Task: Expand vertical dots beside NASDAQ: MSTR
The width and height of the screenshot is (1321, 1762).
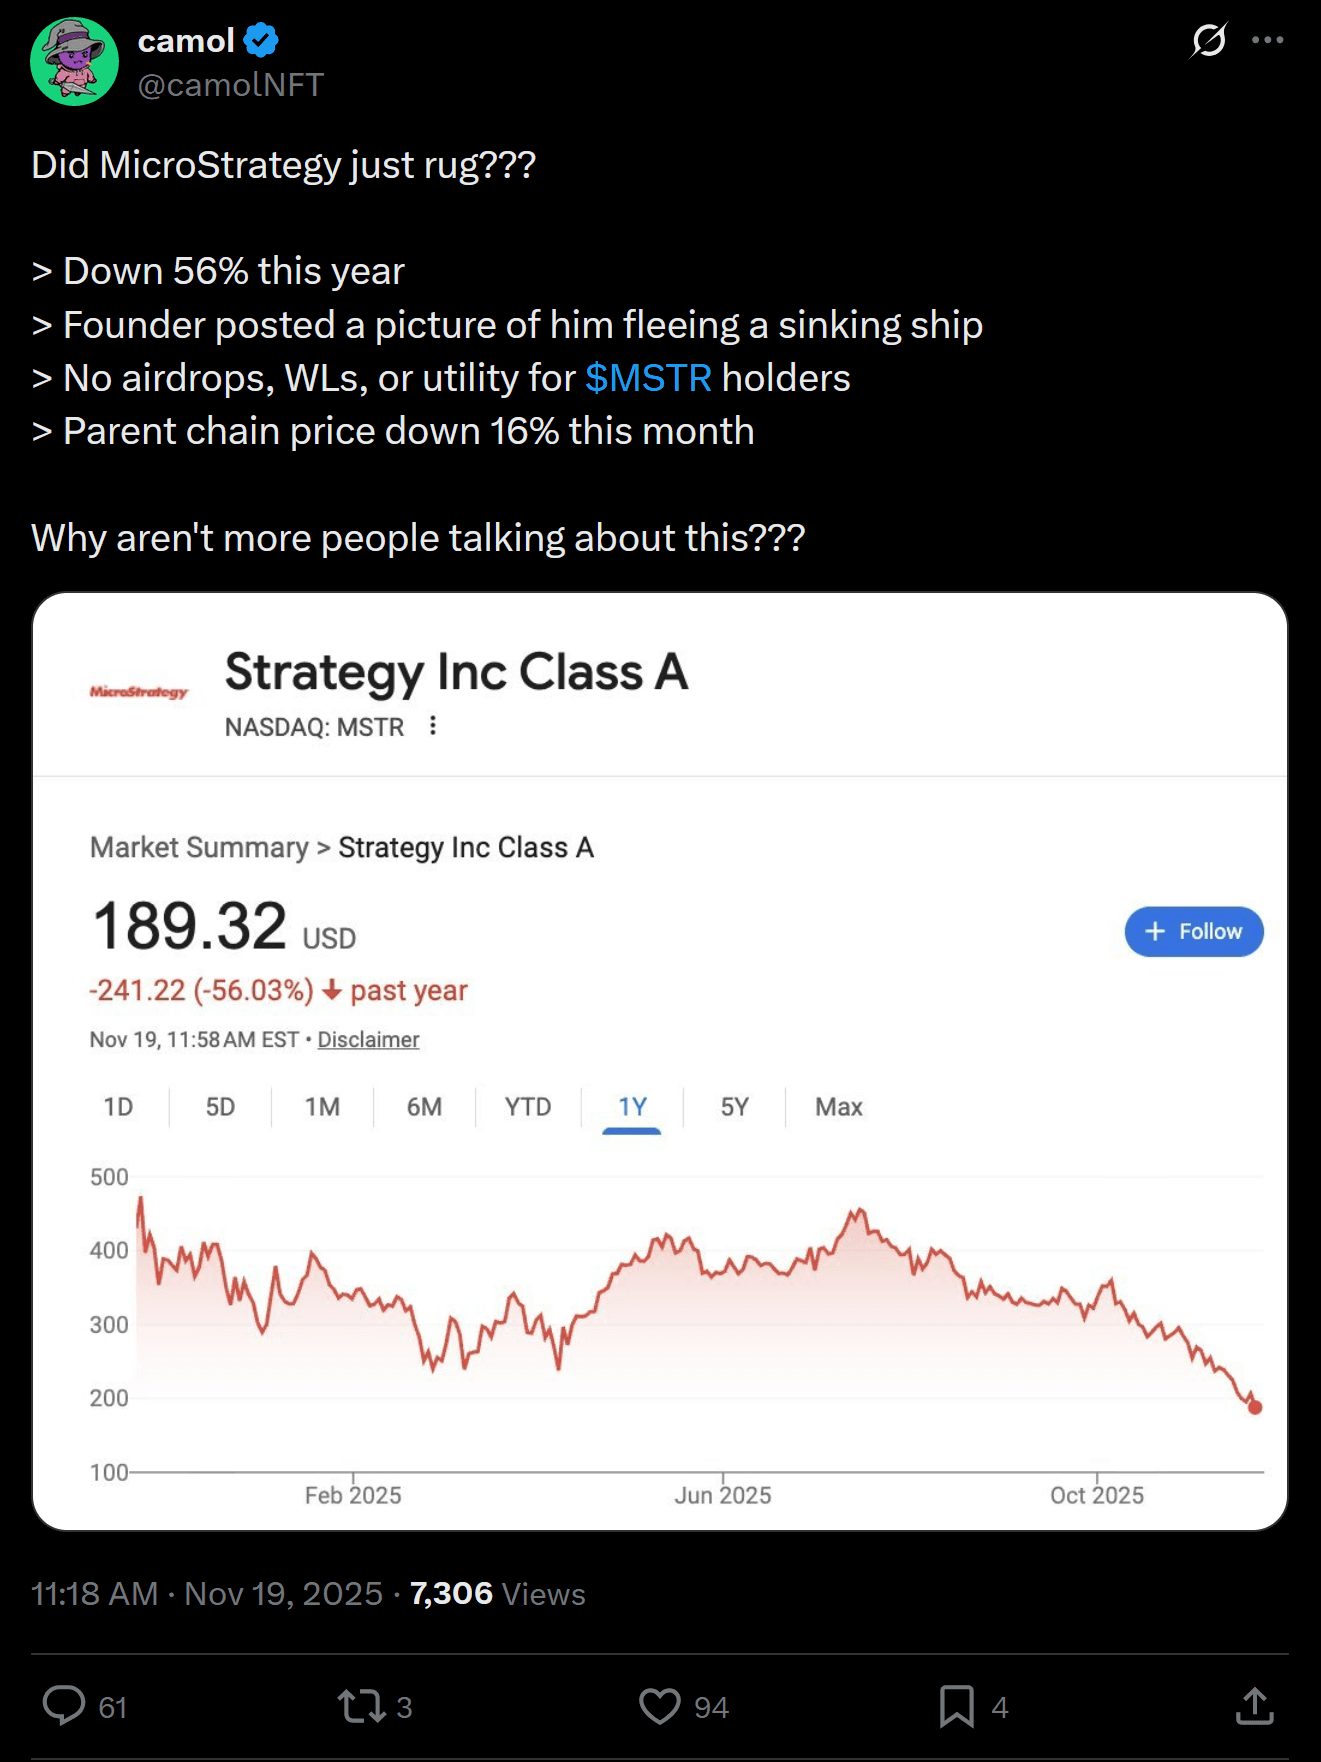Action: click(x=433, y=726)
